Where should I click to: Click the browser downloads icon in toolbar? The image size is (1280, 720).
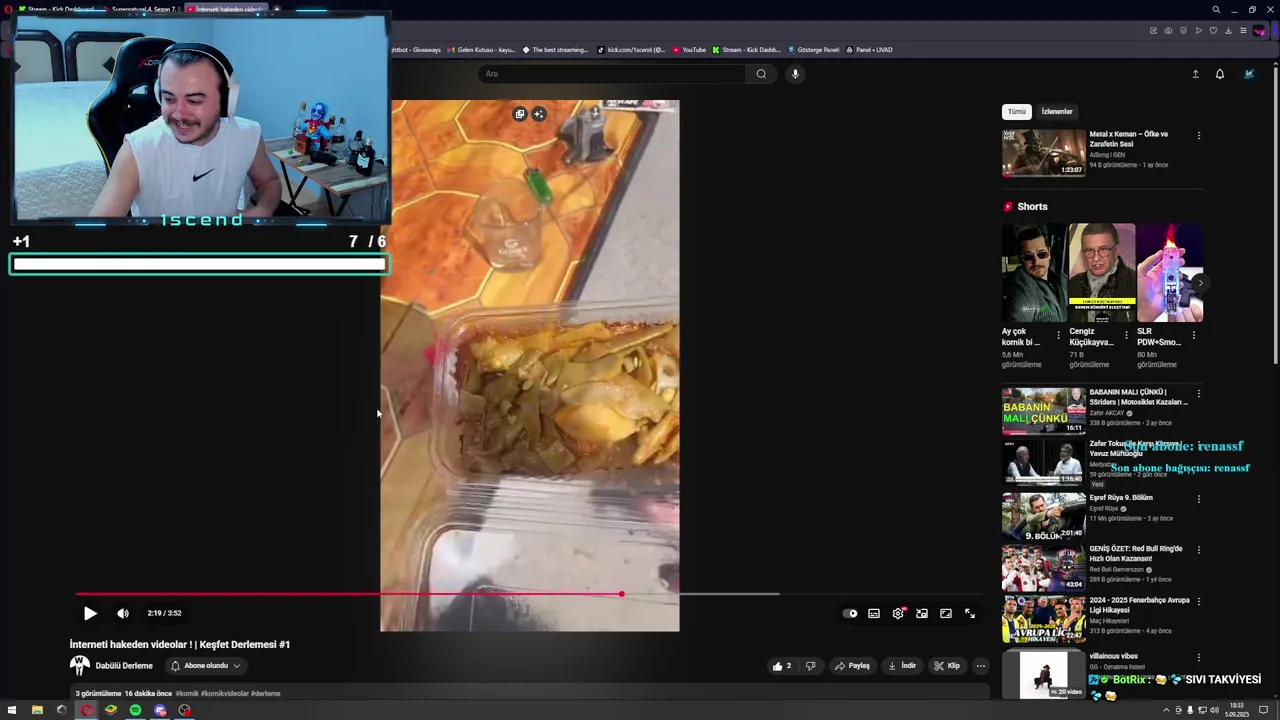pos(1229,31)
